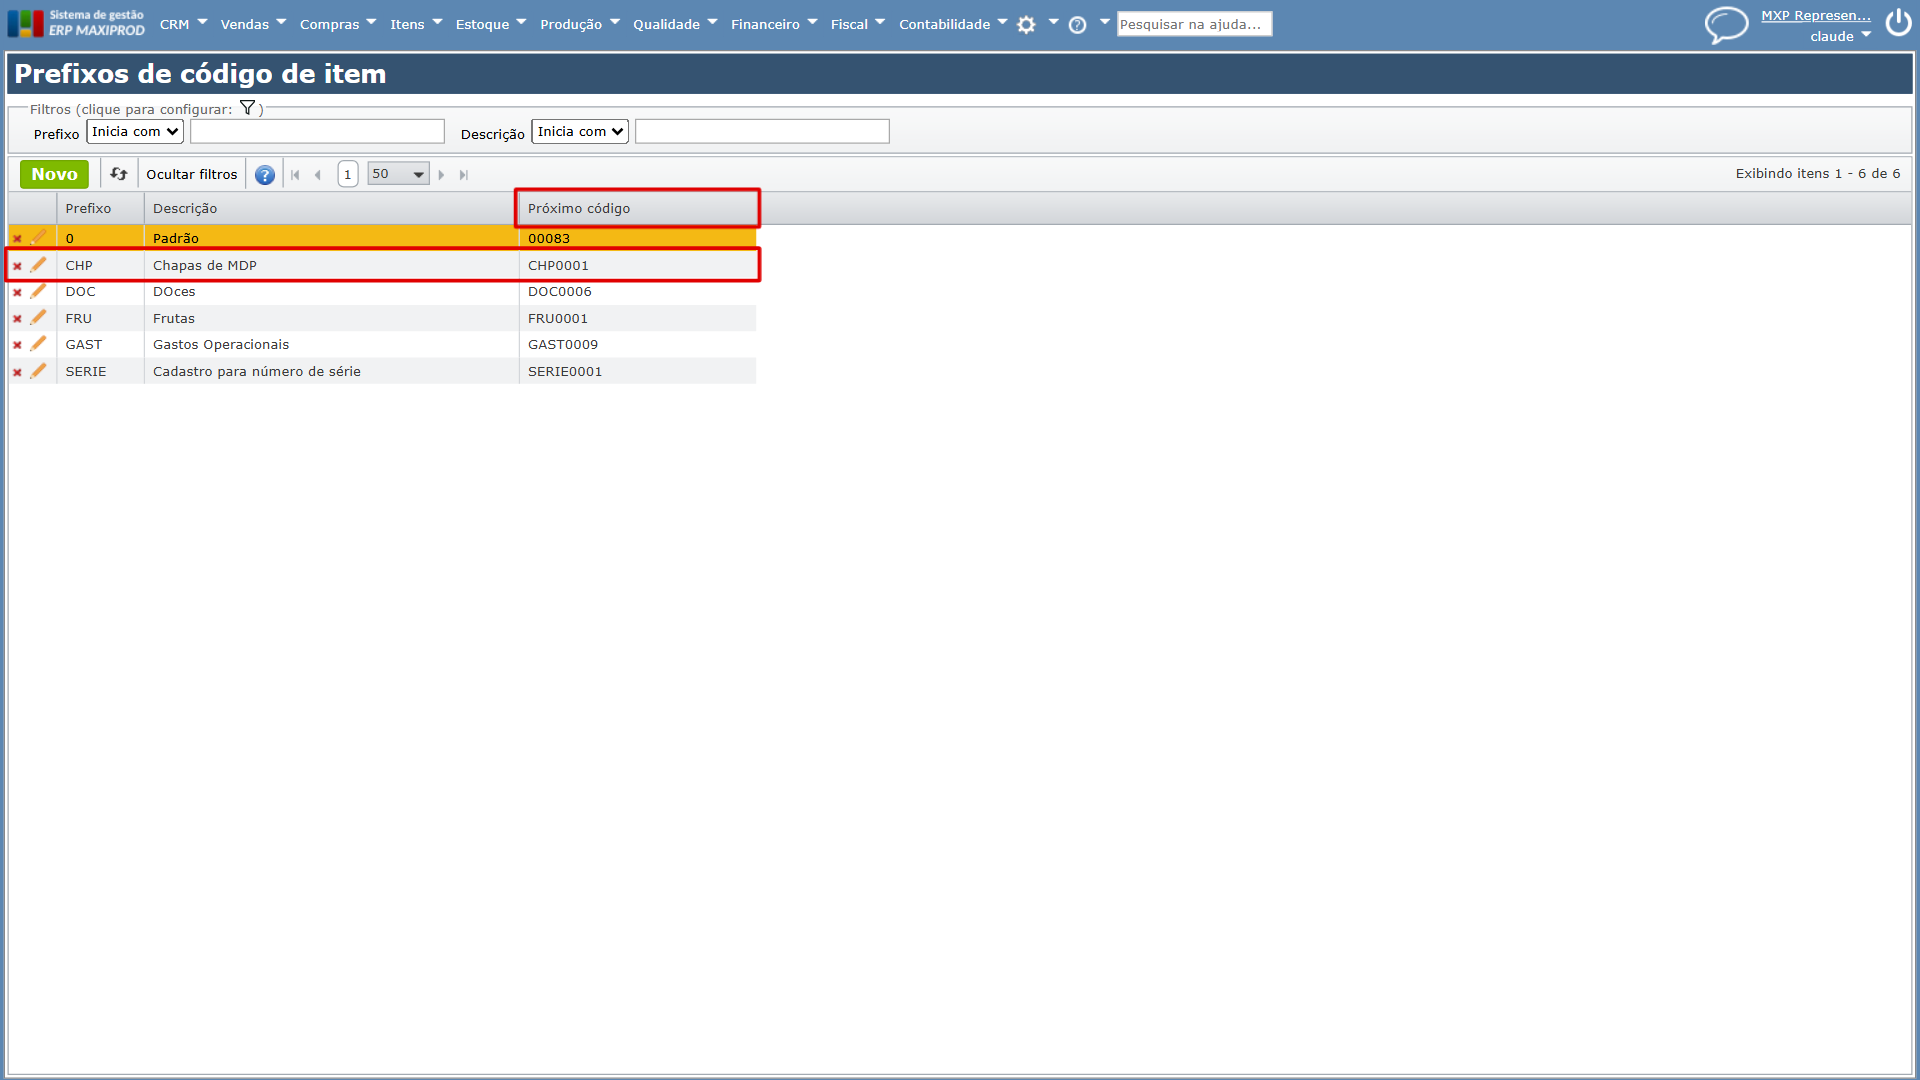Edit the CHP prefix with pencil icon

[38, 265]
